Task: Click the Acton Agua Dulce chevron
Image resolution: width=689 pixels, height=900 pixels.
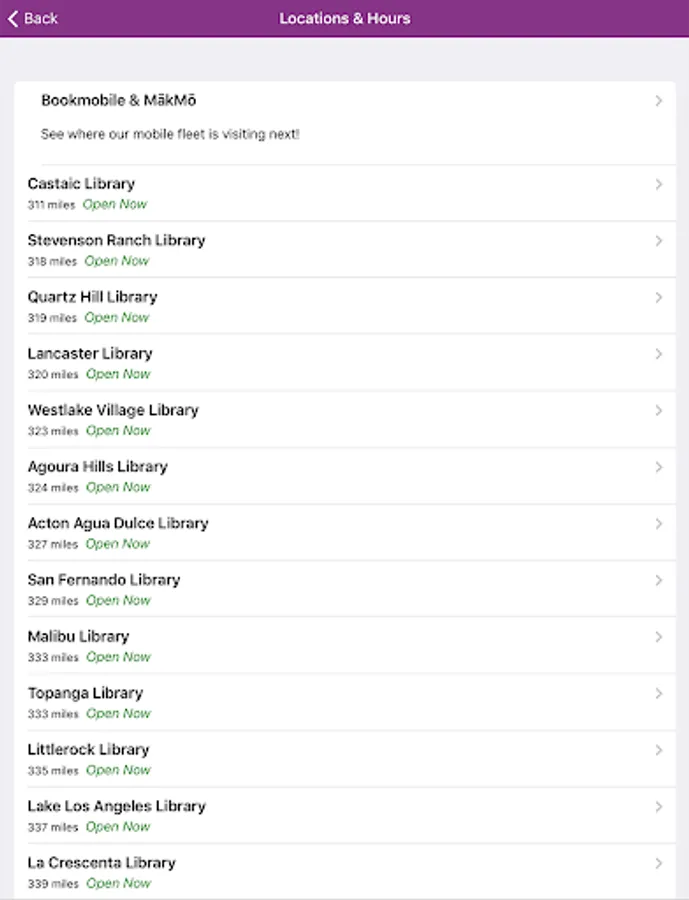Action: point(658,523)
